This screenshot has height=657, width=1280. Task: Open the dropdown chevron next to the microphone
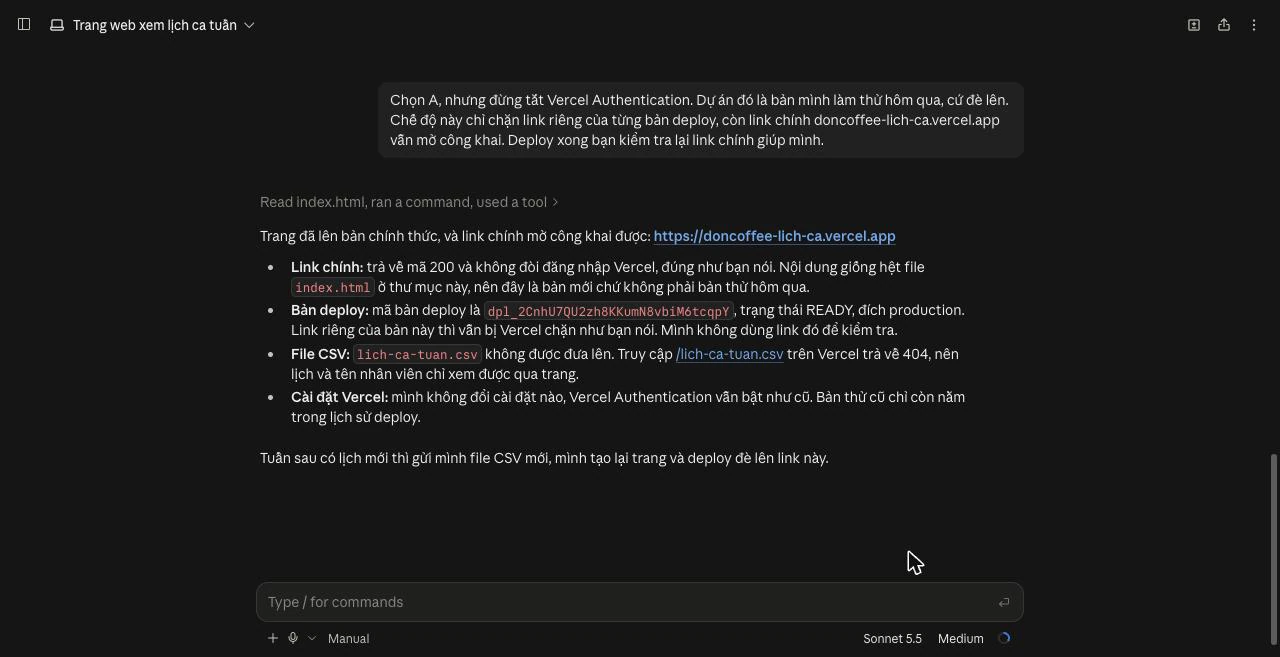pos(312,638)
